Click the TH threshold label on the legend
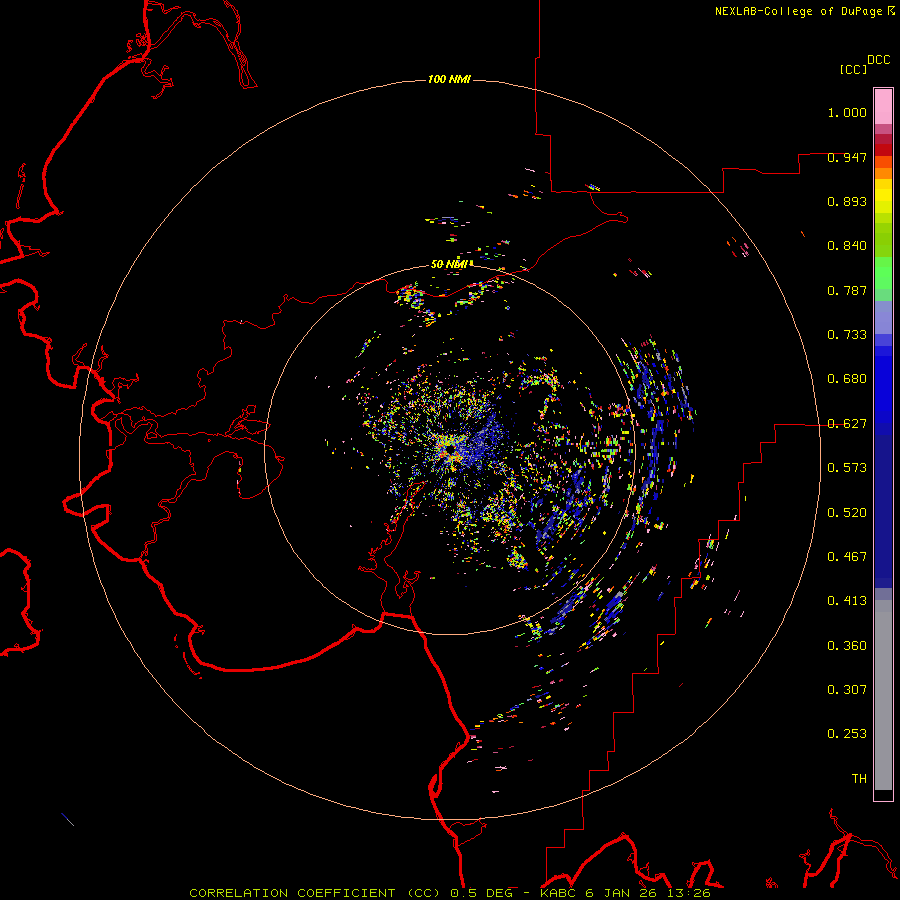The height and width of the screenshot is (900, 900). [x=859, y=779]
